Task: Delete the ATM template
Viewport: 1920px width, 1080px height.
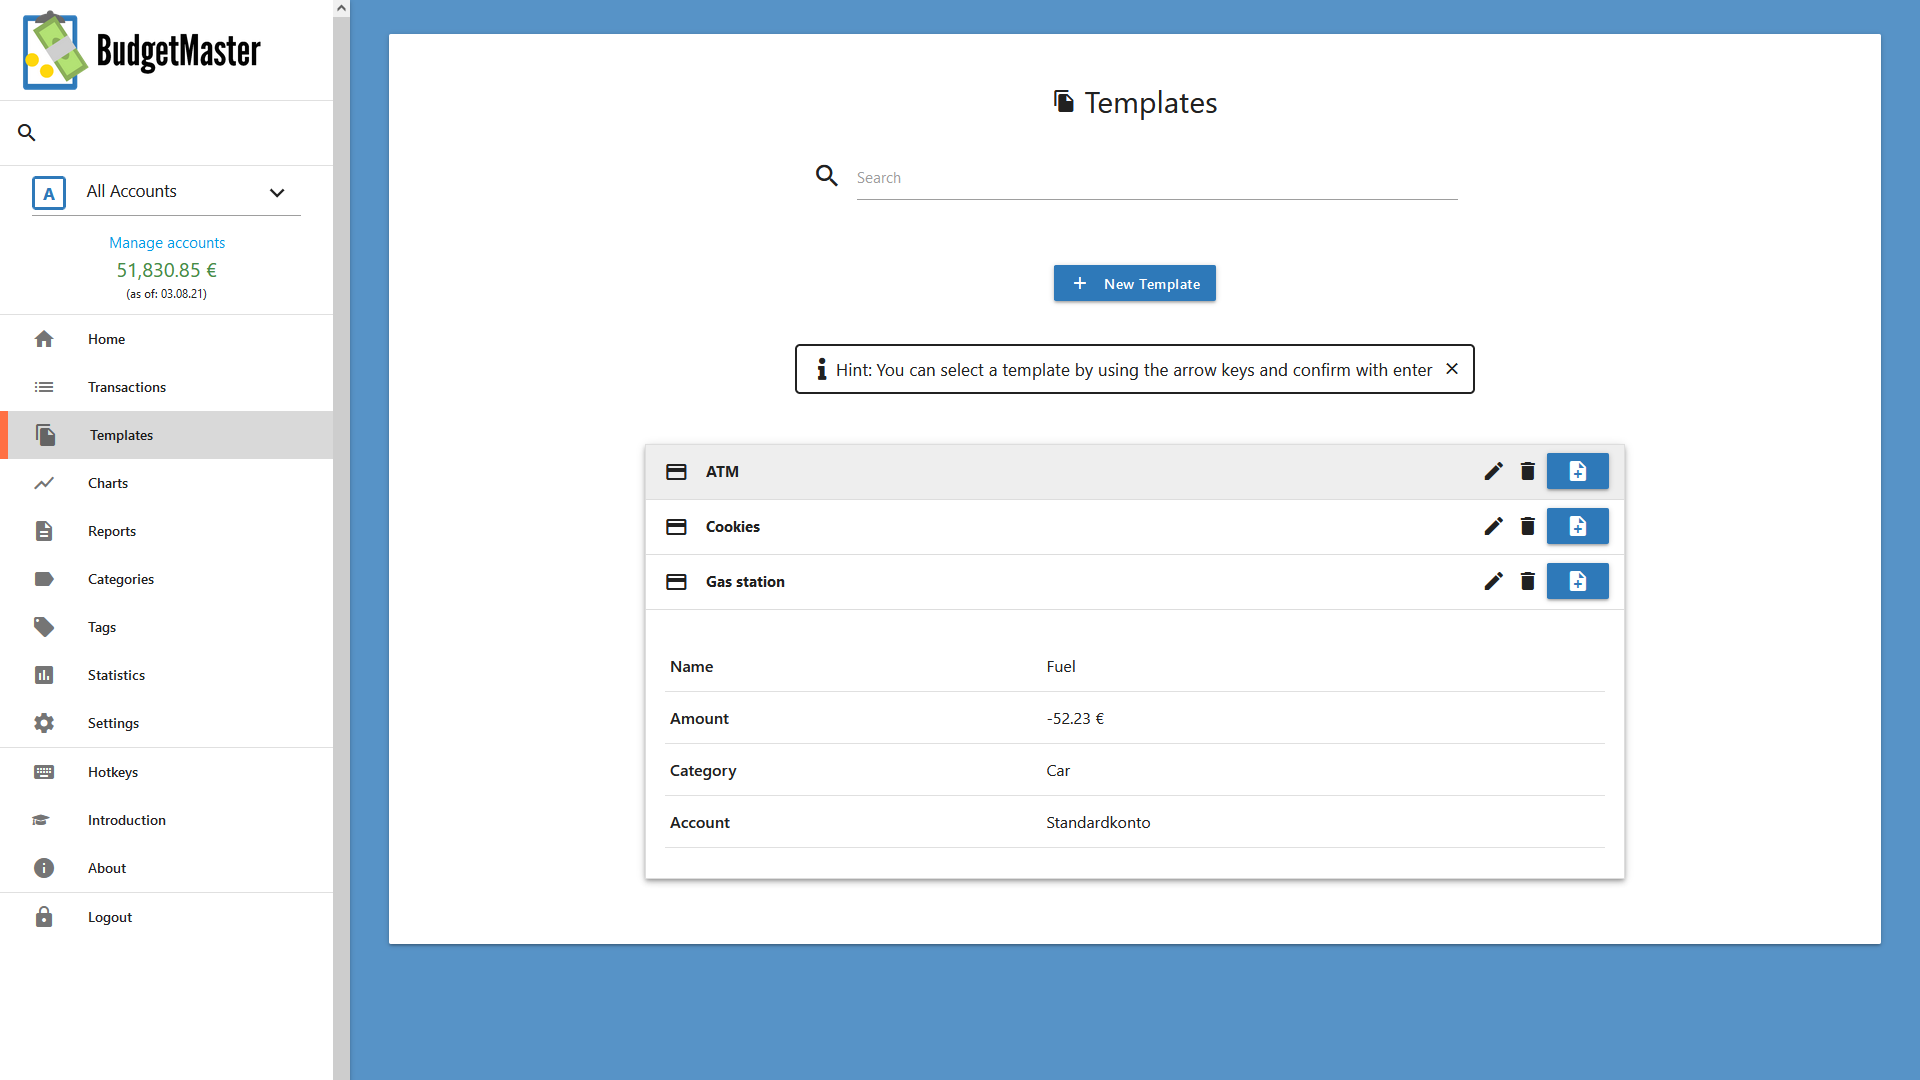Action: coord(1527,471)
